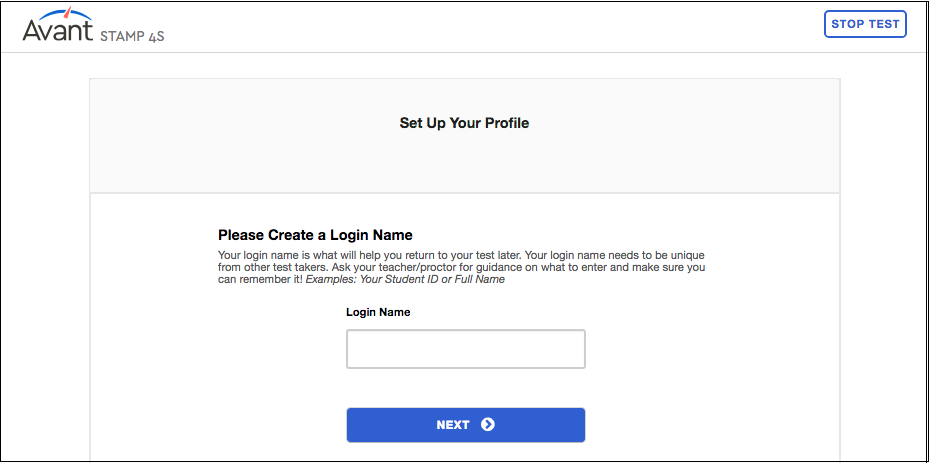929x463 pixels.
Task: Click the Please Create a Login Name heading
Action: point(315,235)
